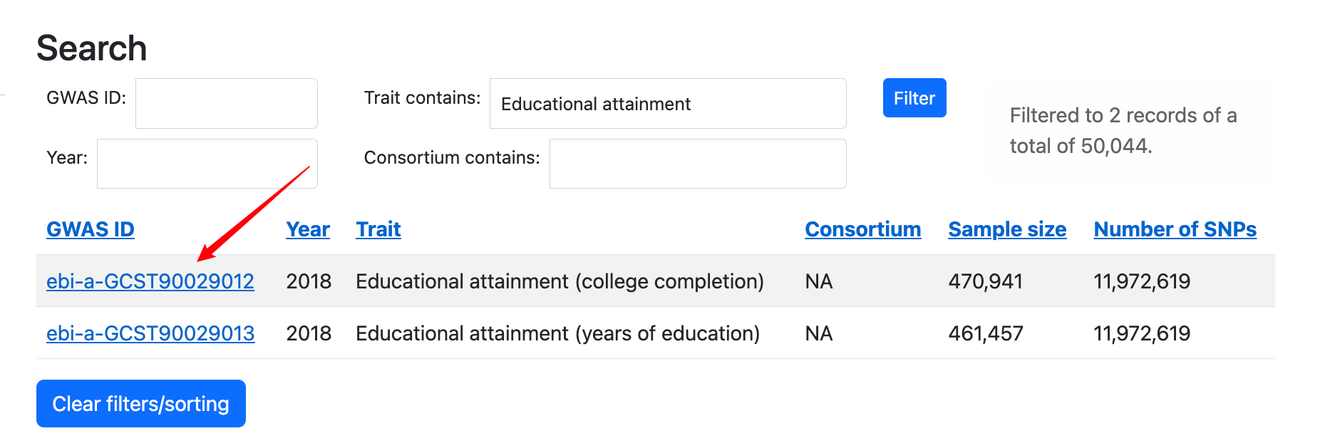The image size is (1340, 440).
Task: Sort by the GWAS ID column header
Action: (x=90, y=230)
